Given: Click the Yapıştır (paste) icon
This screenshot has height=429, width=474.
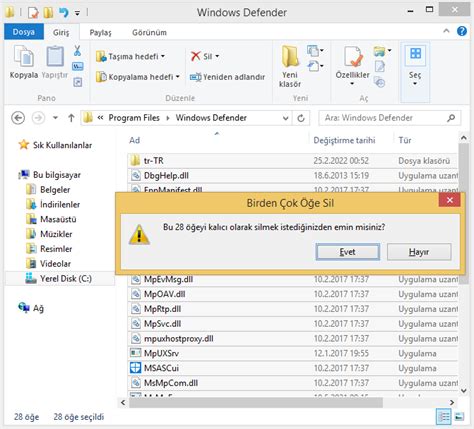Looking at the screenshot, I should tap(55, 56).
